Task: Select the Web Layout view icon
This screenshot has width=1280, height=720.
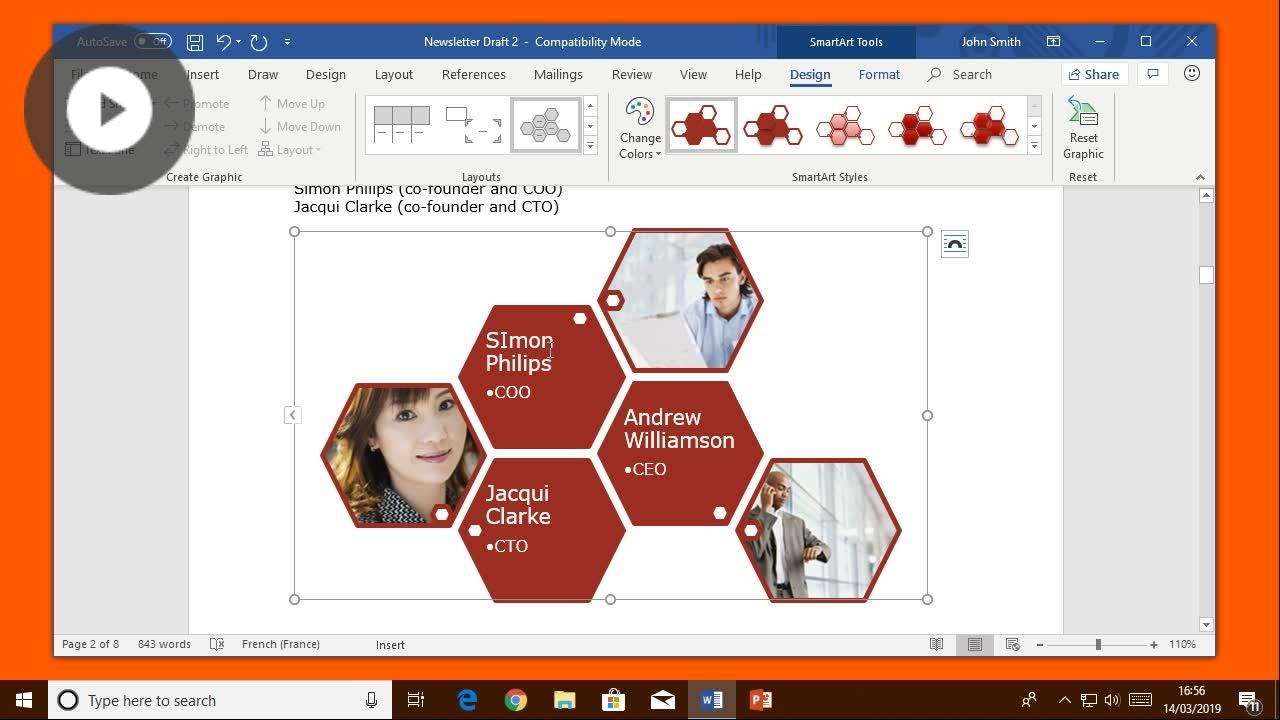Action: 1012,644
